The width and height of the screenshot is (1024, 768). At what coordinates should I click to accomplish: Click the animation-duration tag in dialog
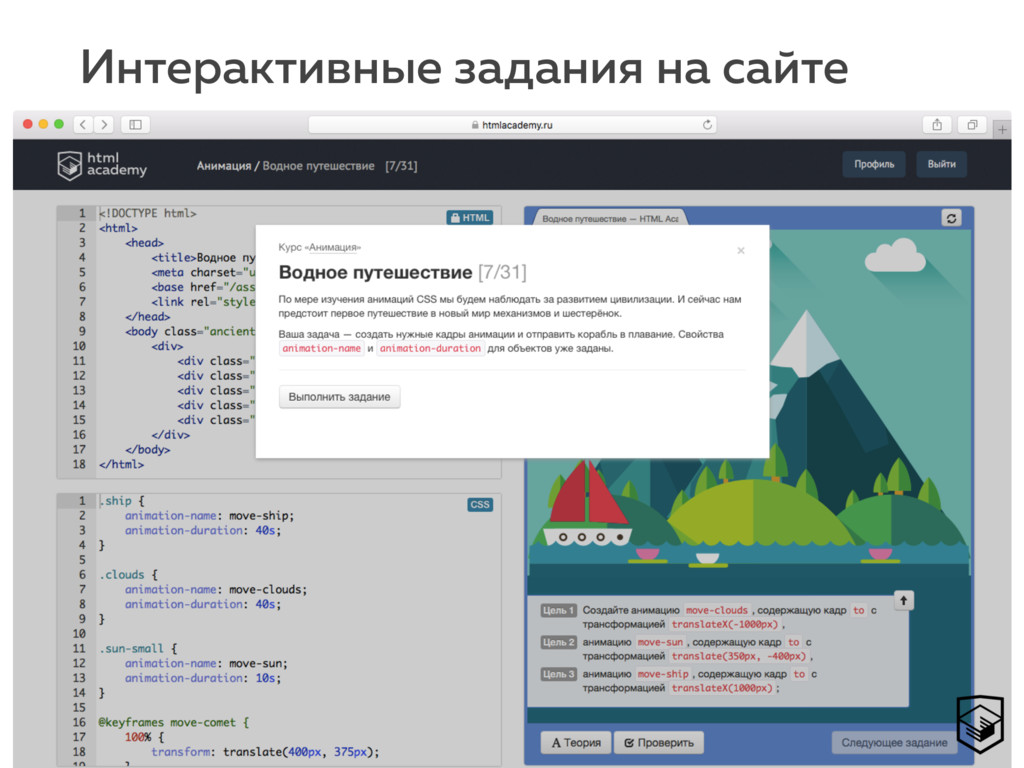[x=430, y=348]
